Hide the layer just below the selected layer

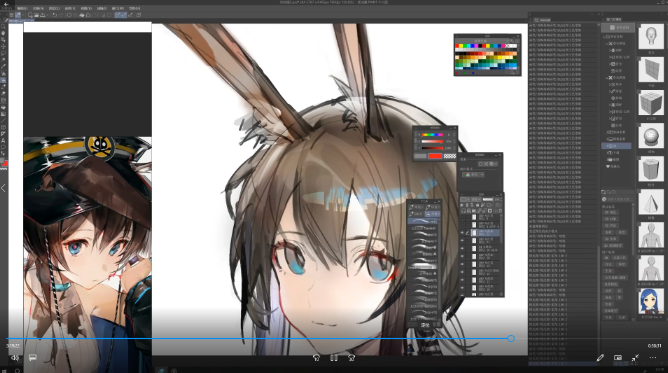pos(462,241)
